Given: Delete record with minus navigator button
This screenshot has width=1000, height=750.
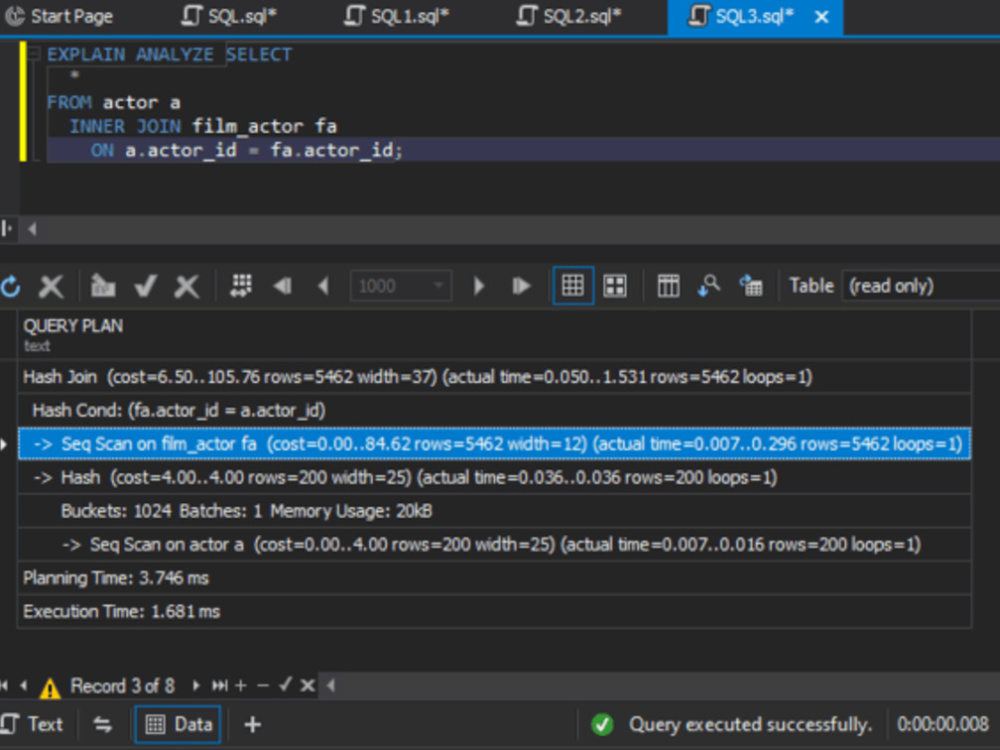Looking at the screenshot, I should (x=263, y=686).
